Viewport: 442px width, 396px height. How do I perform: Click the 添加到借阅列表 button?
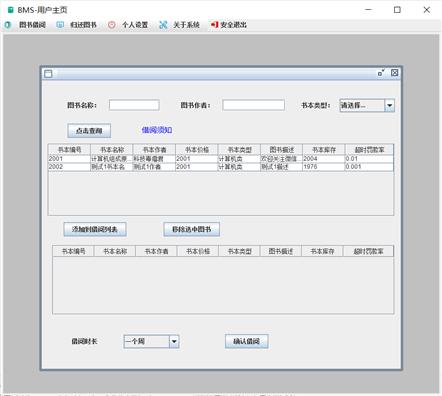coord(95,229)
